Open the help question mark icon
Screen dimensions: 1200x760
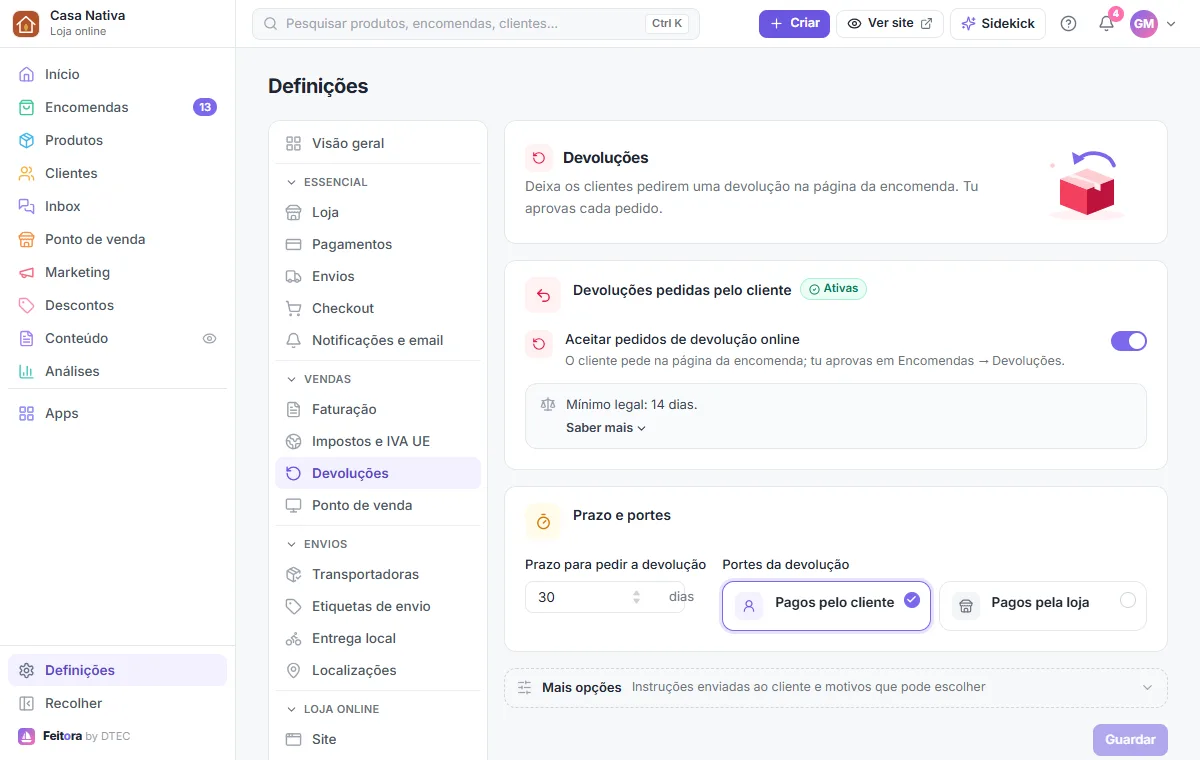point(1068,23)
